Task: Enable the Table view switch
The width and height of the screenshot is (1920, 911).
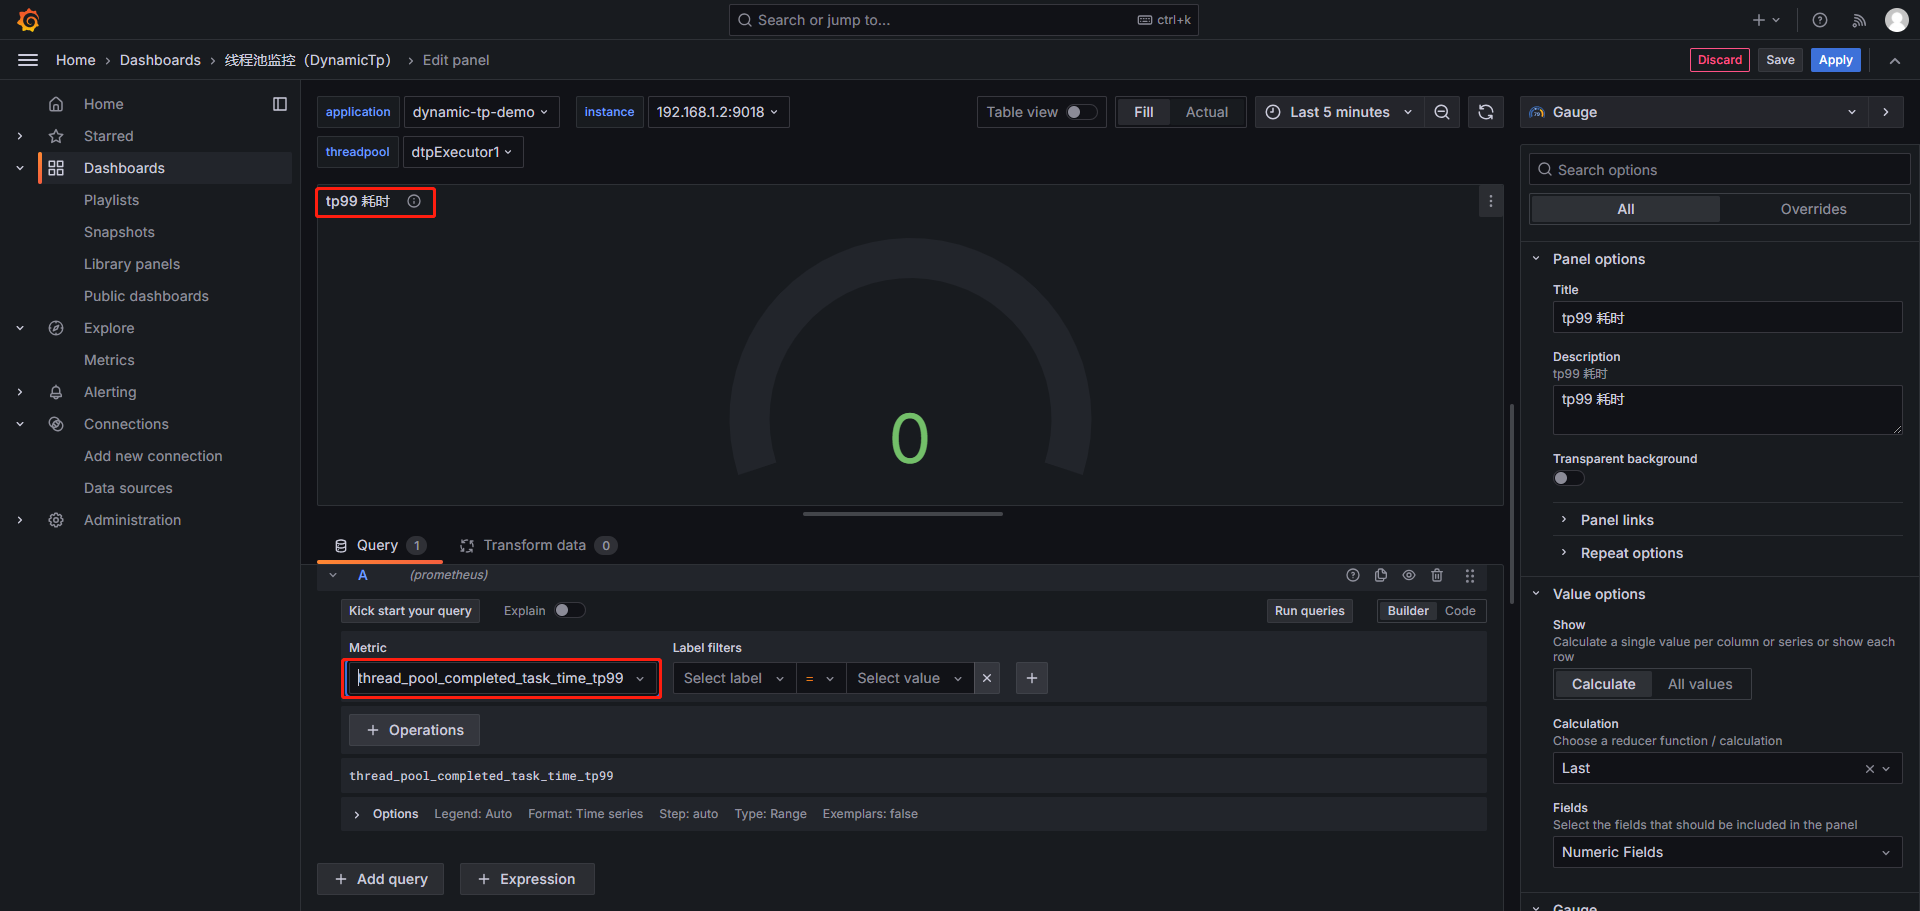Action: coord(1080,112)
